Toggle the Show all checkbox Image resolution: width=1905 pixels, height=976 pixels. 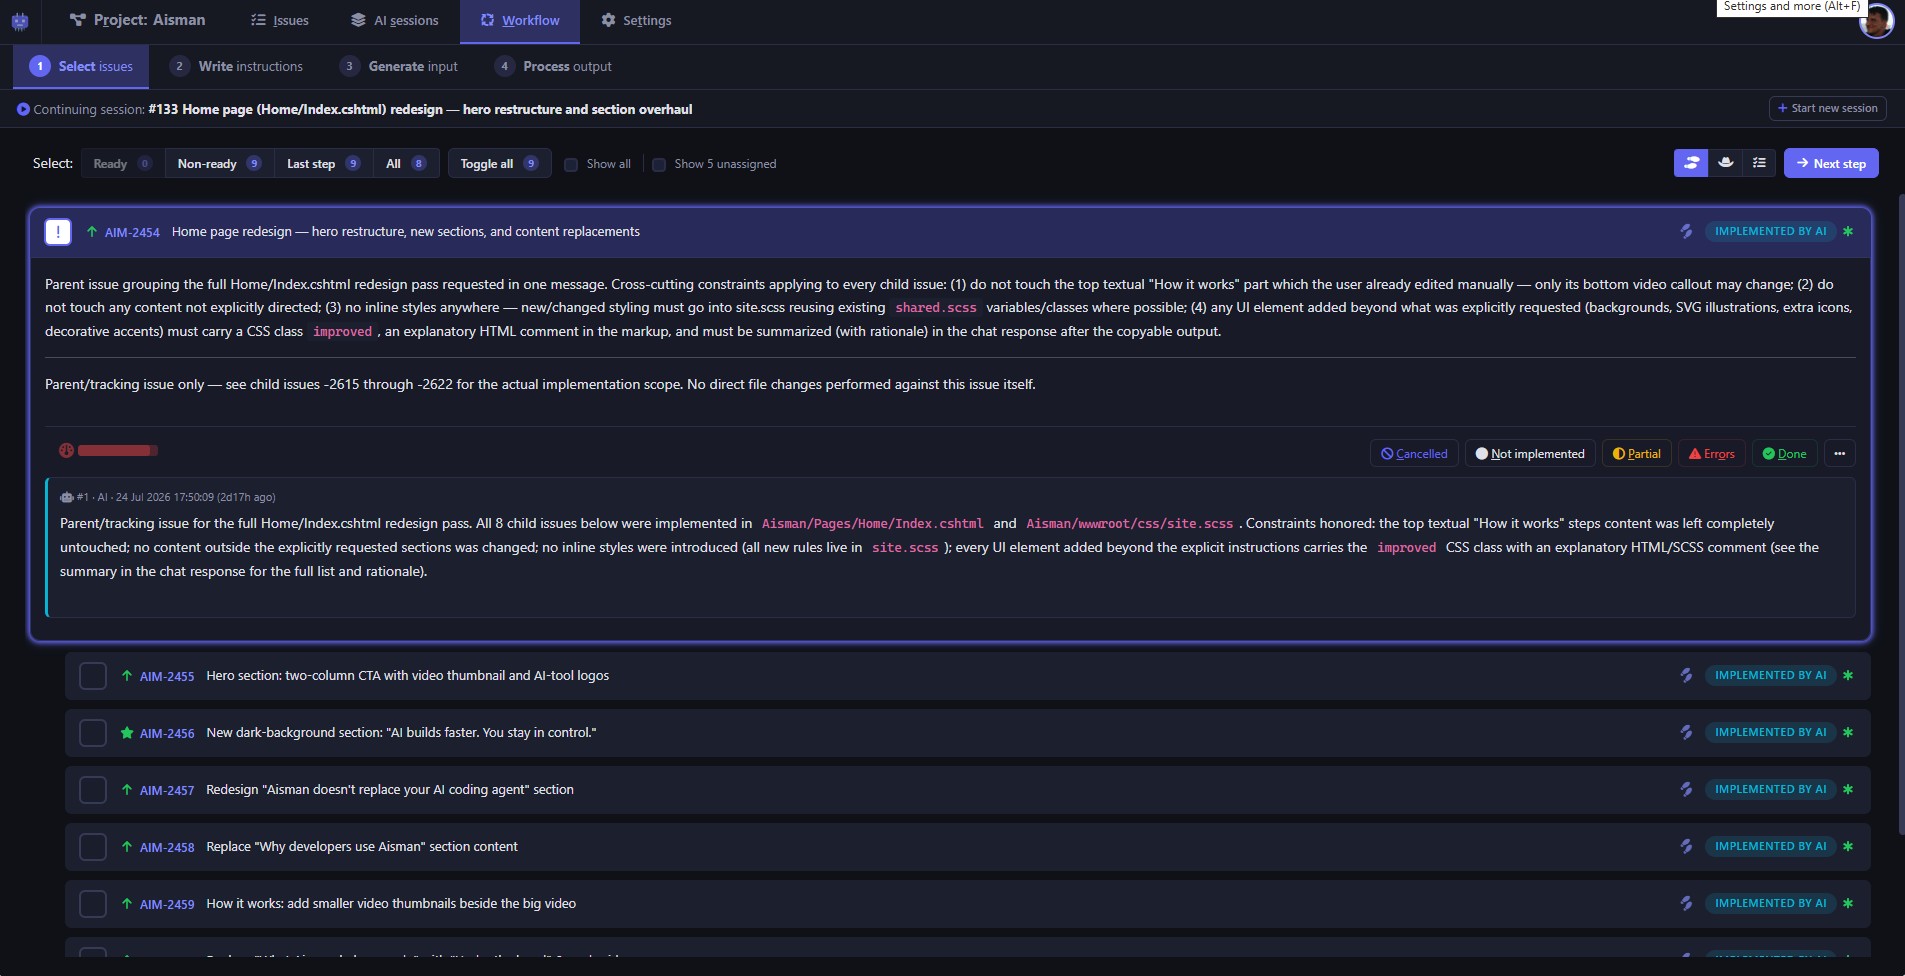571,165
